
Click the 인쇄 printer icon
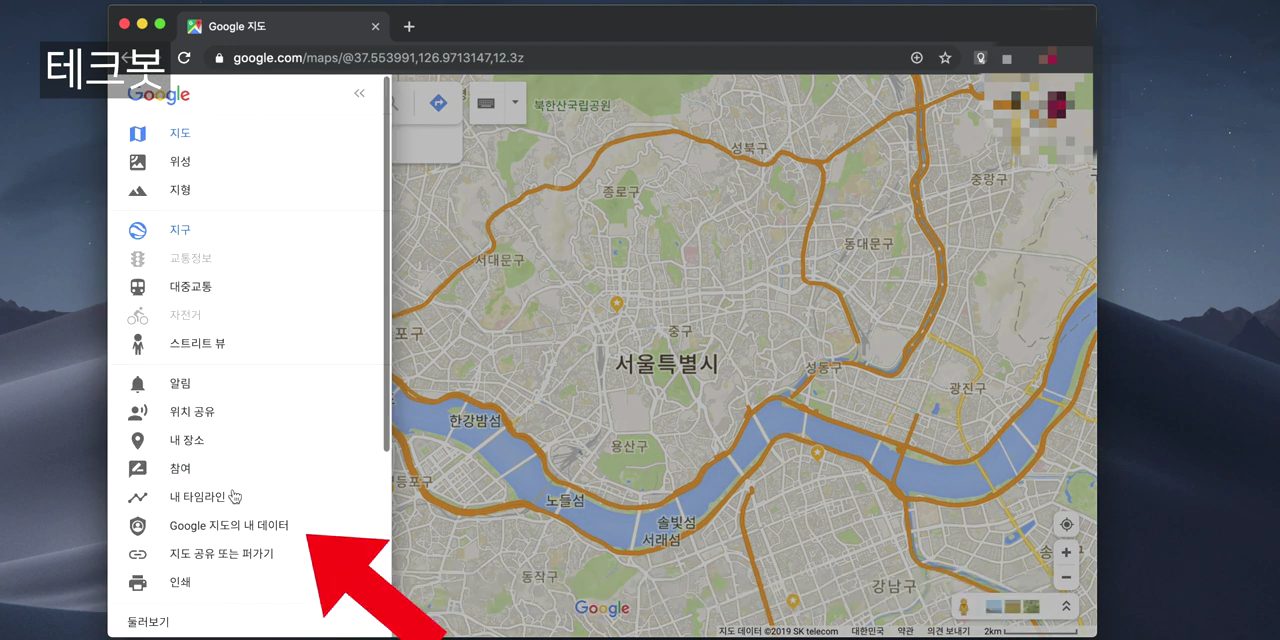click(x=138, y=583)
